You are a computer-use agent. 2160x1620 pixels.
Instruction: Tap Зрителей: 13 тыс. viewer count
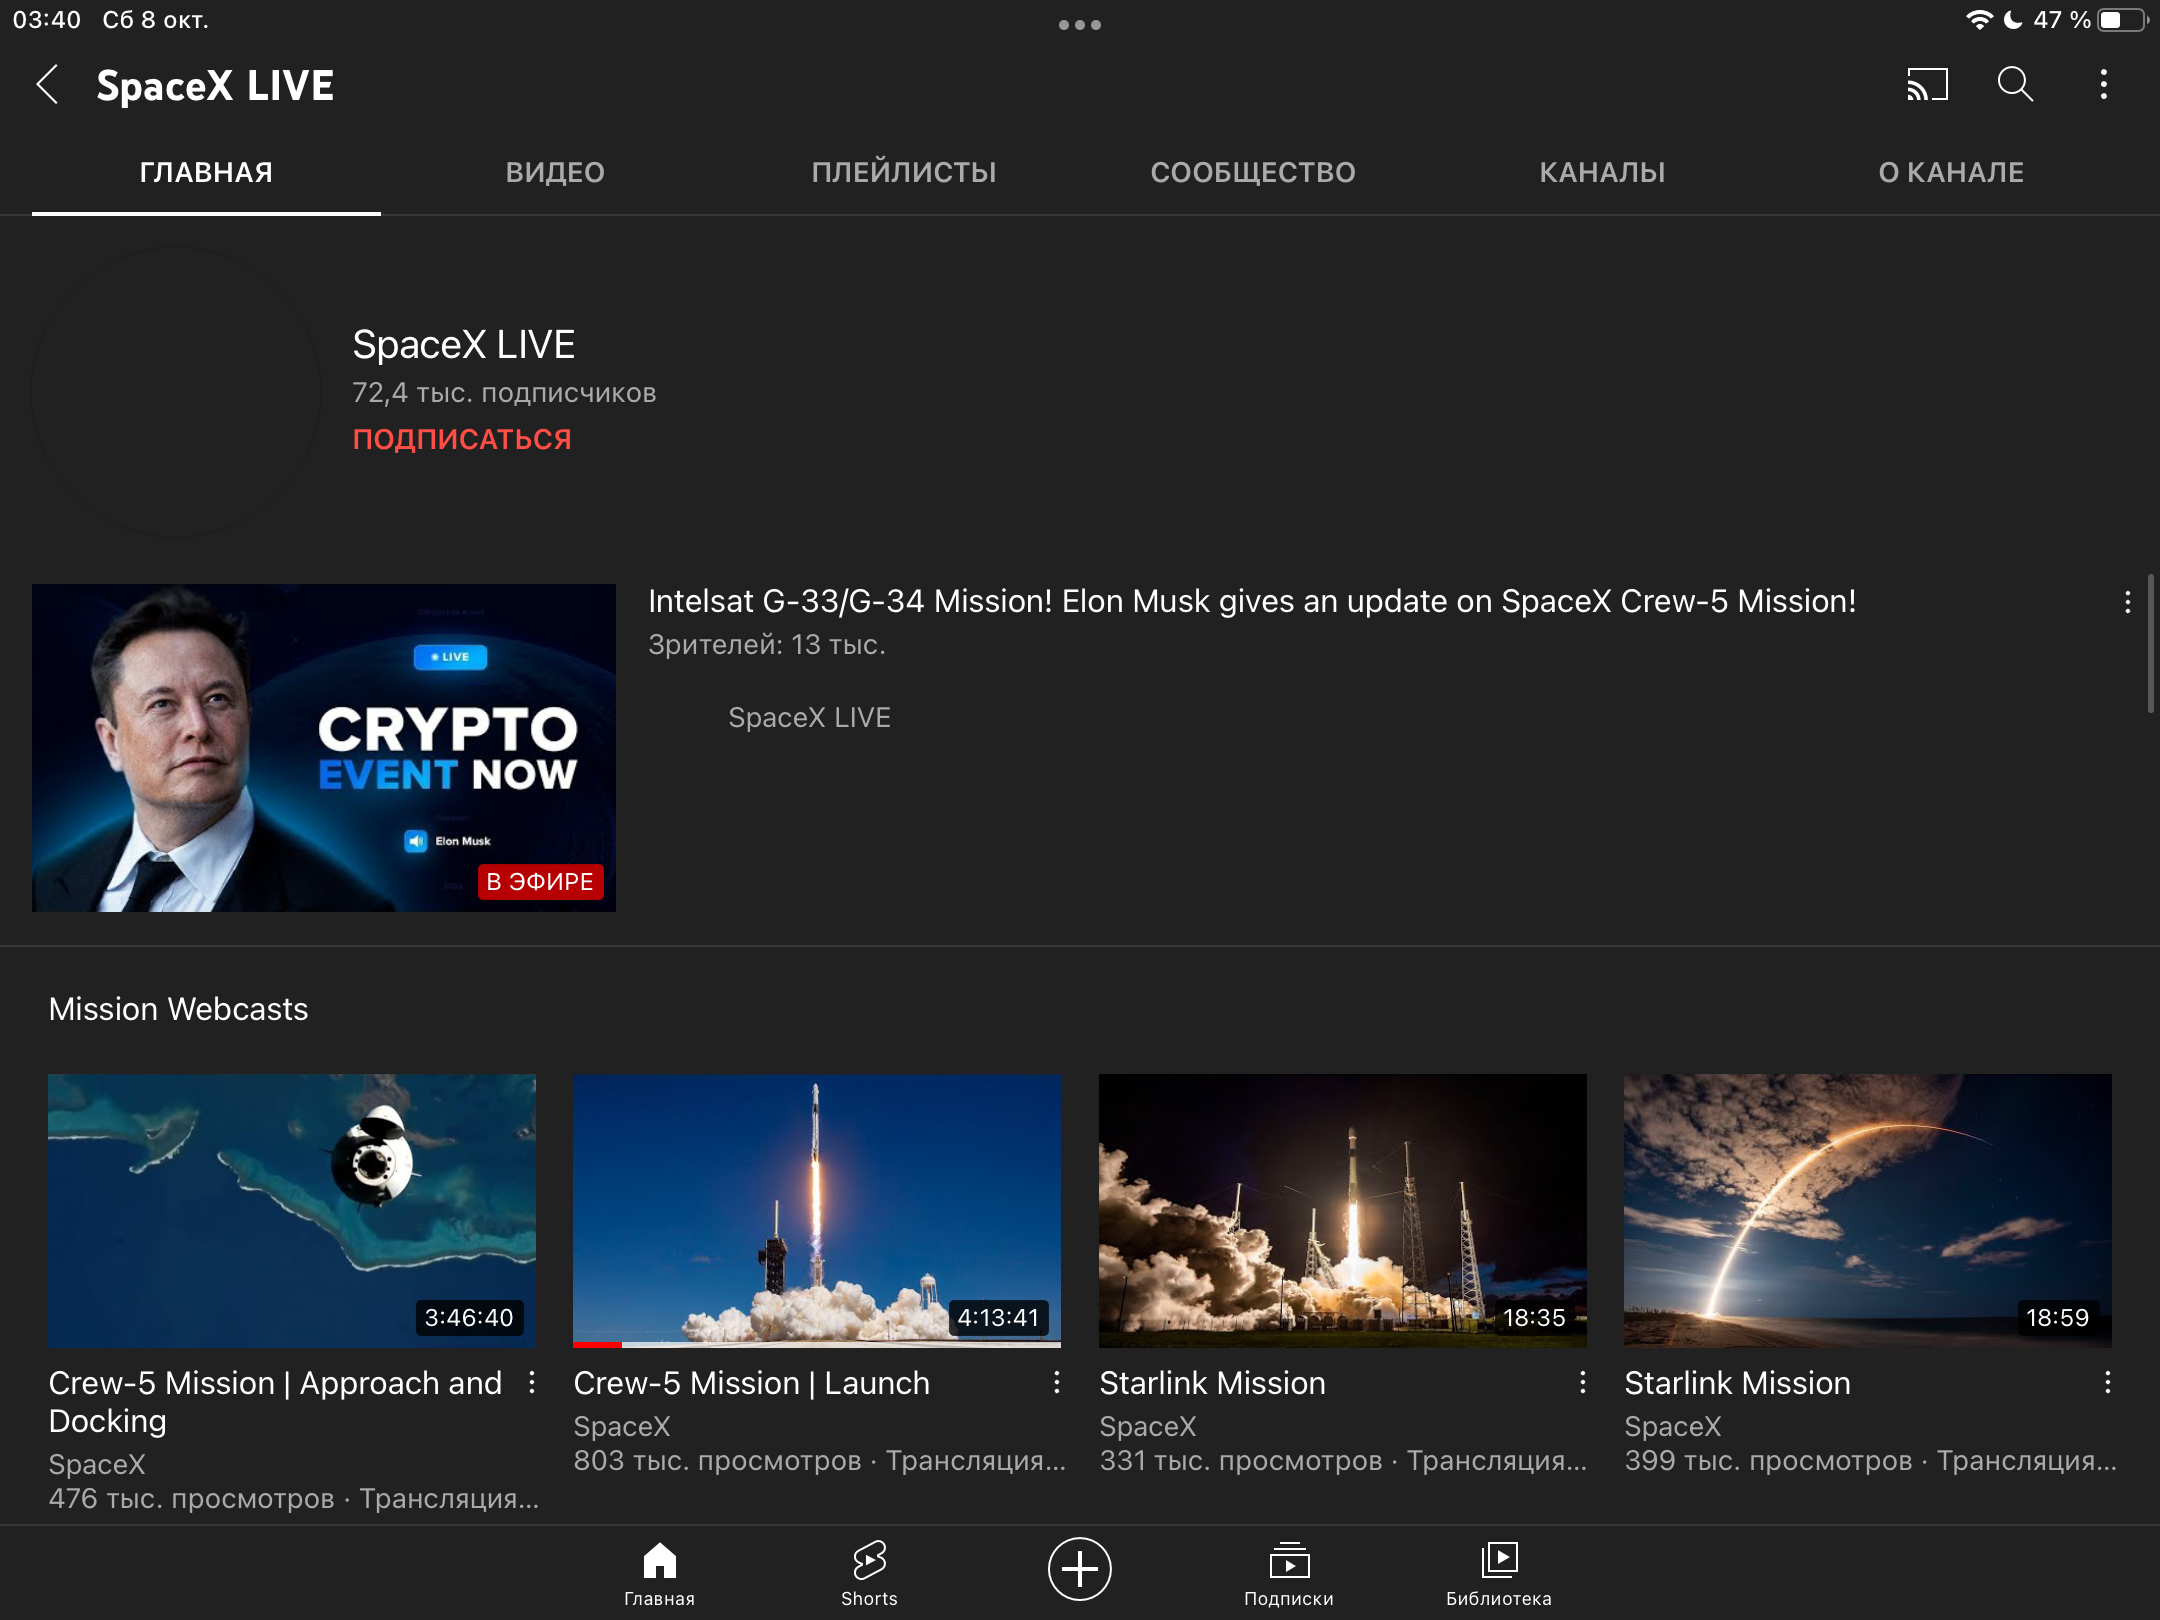[x=767, y=645]
